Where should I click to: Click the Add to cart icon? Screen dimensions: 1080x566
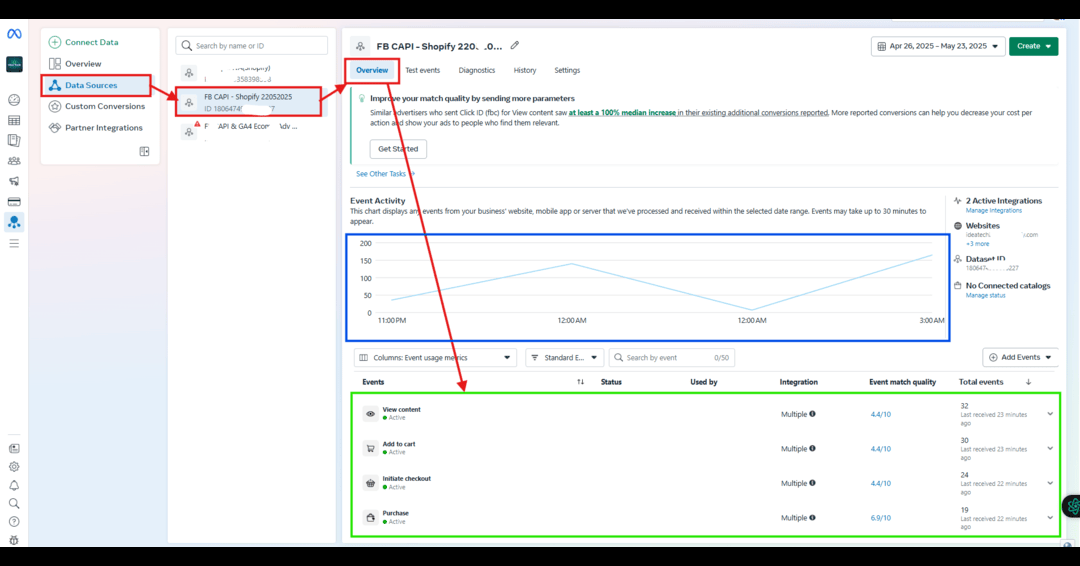coord(371,448)
